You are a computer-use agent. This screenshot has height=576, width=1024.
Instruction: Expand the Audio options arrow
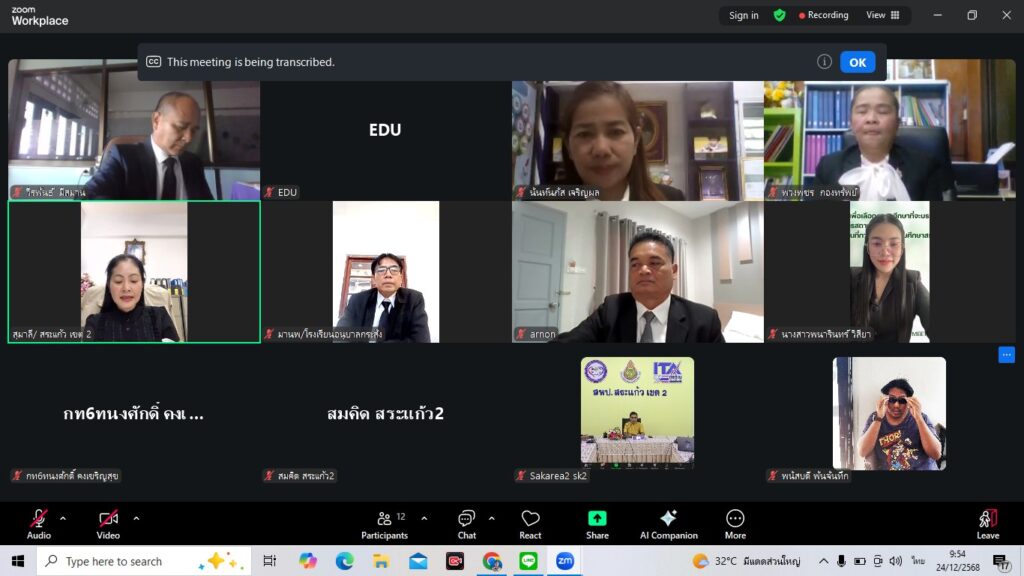click(x=63, y=518)
